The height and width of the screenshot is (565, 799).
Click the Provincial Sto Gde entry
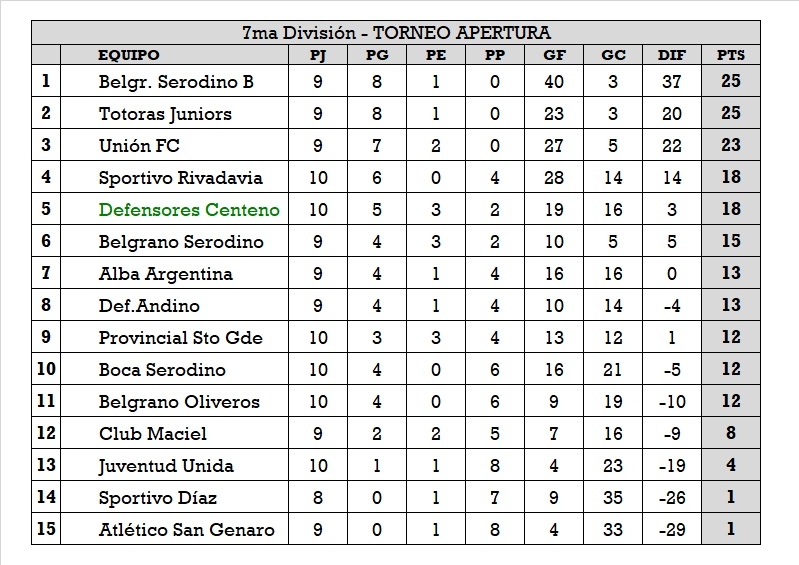[x=180, y=338]
